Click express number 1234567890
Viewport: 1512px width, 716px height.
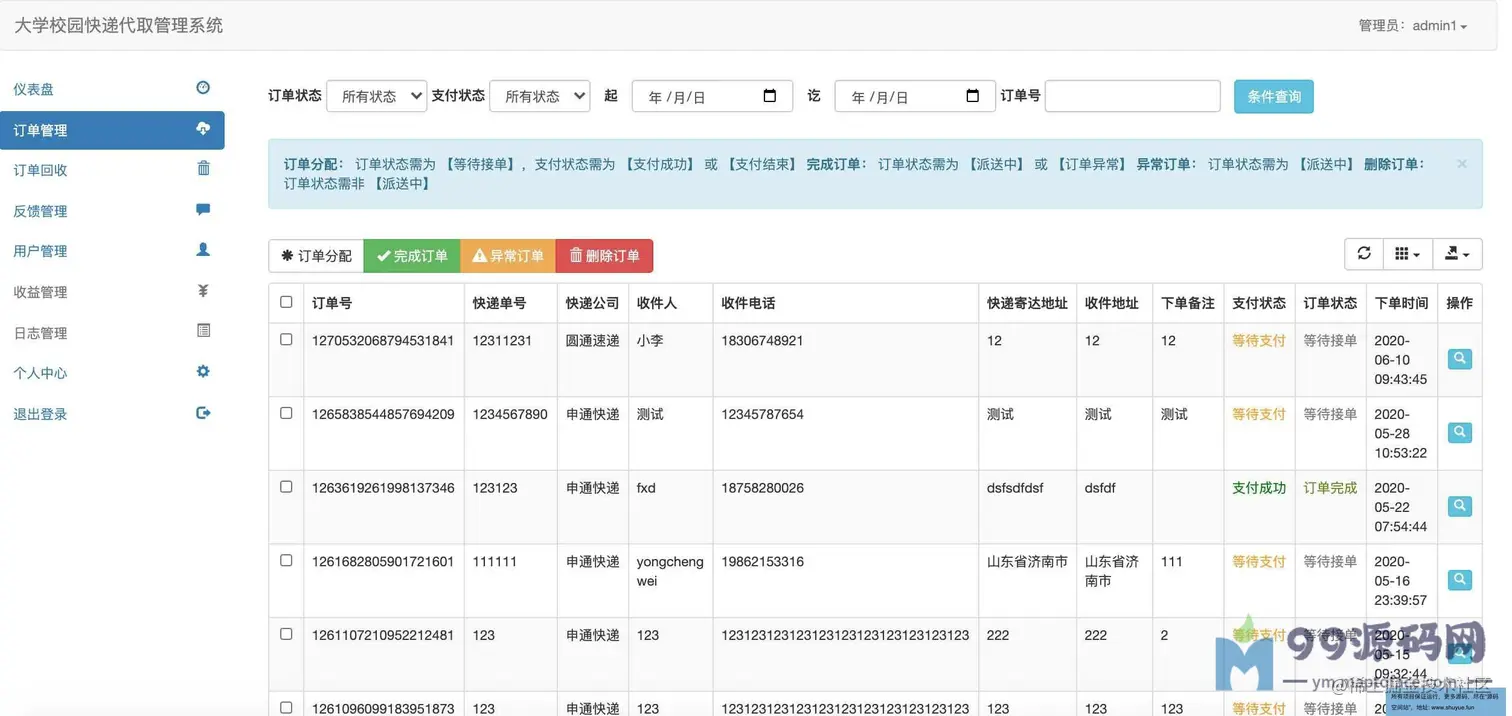510,414
